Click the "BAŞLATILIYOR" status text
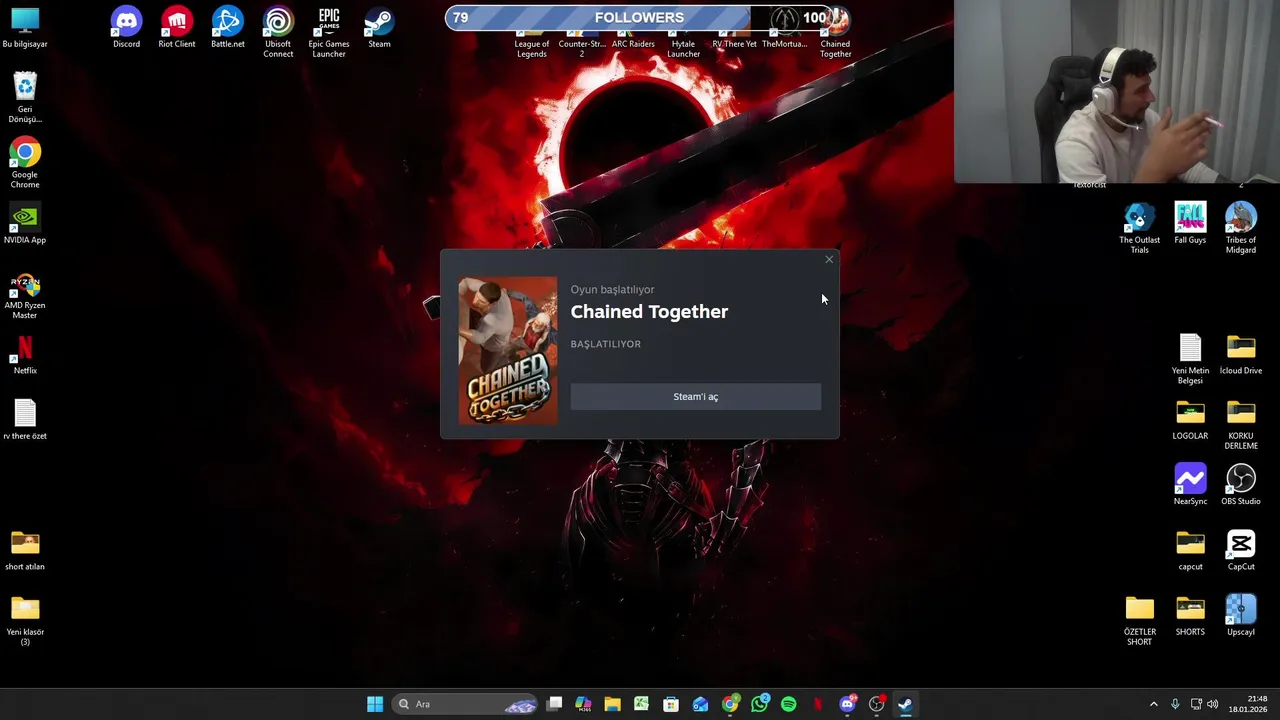The height and width of the screenshot is (720, 1280). click(x=606, y=344)
